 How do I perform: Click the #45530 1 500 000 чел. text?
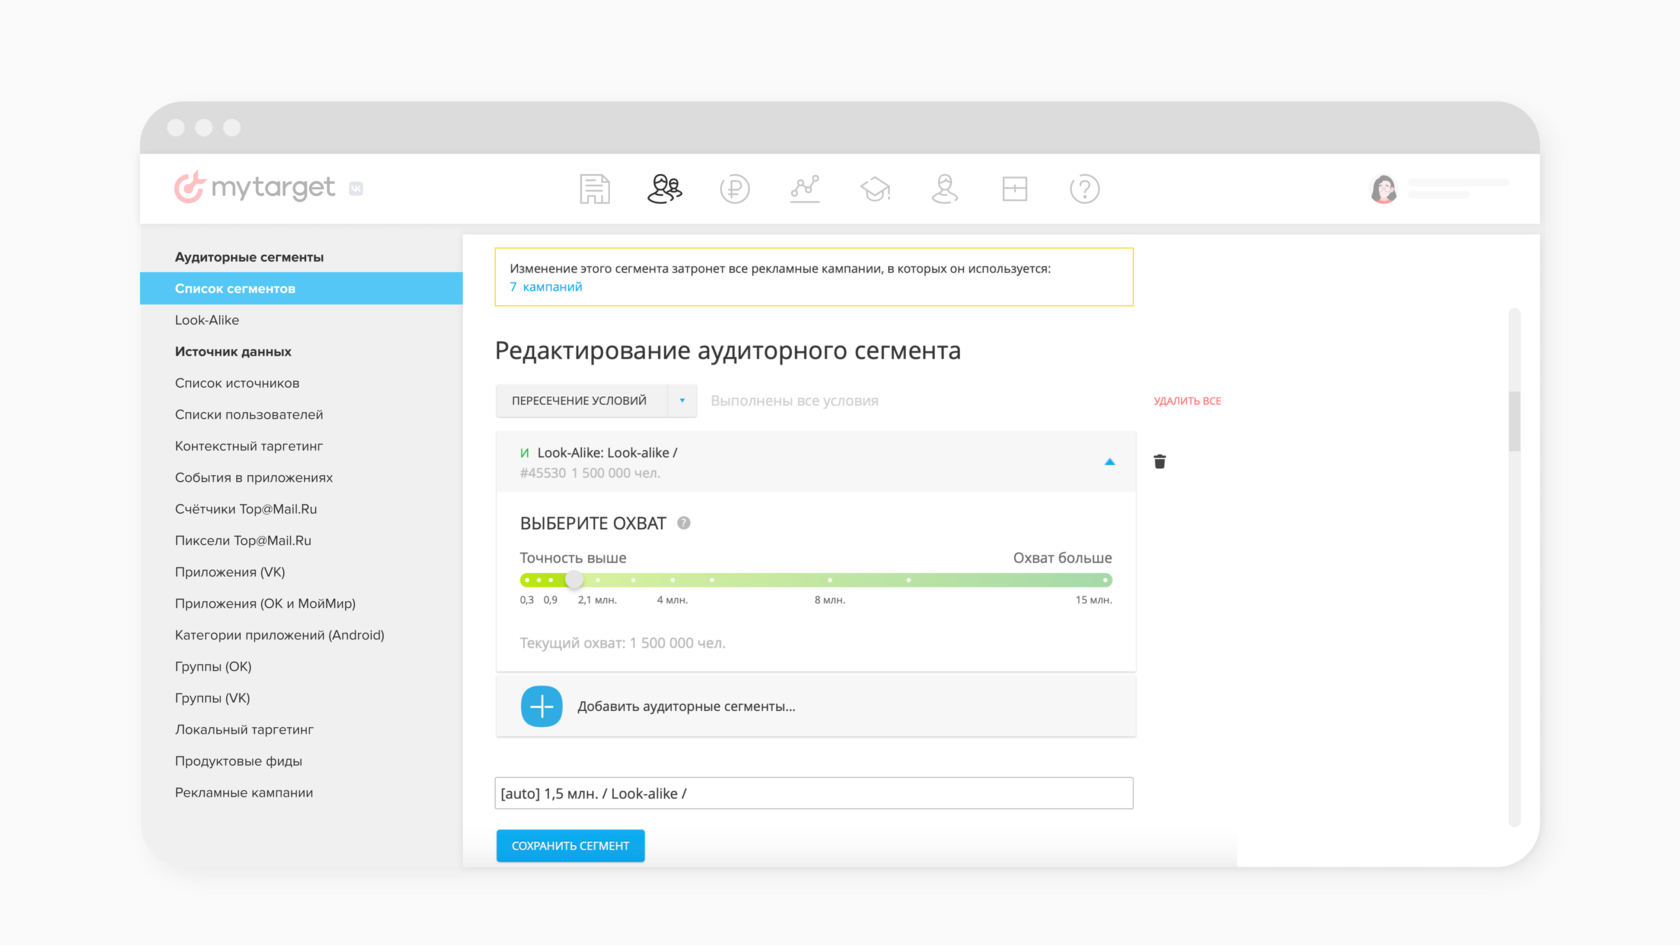click(x=590, y=473)
